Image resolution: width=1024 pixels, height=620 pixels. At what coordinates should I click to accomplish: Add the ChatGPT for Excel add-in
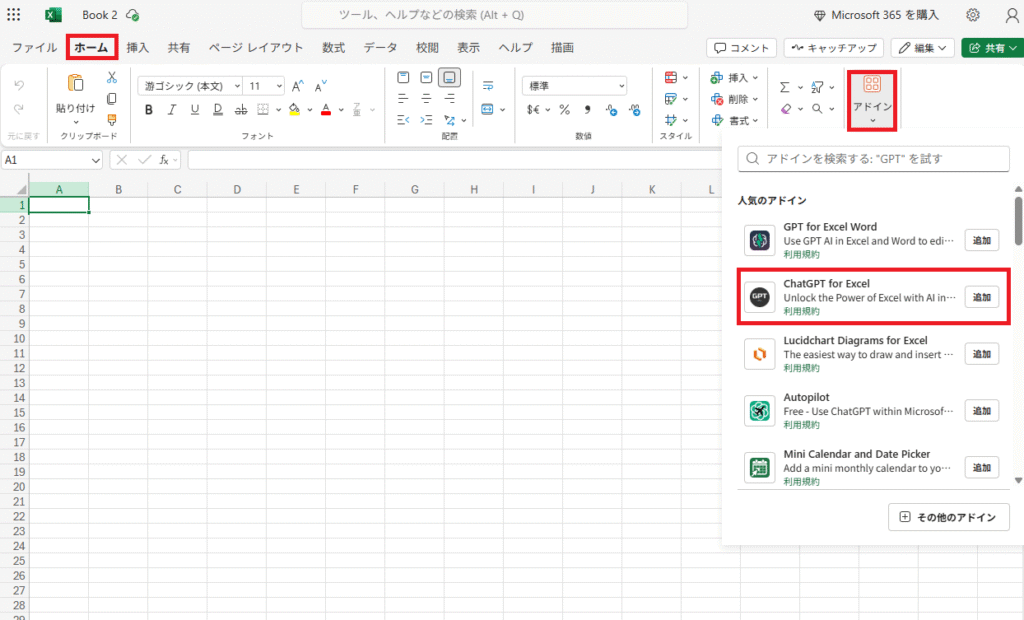pos(982,297)
